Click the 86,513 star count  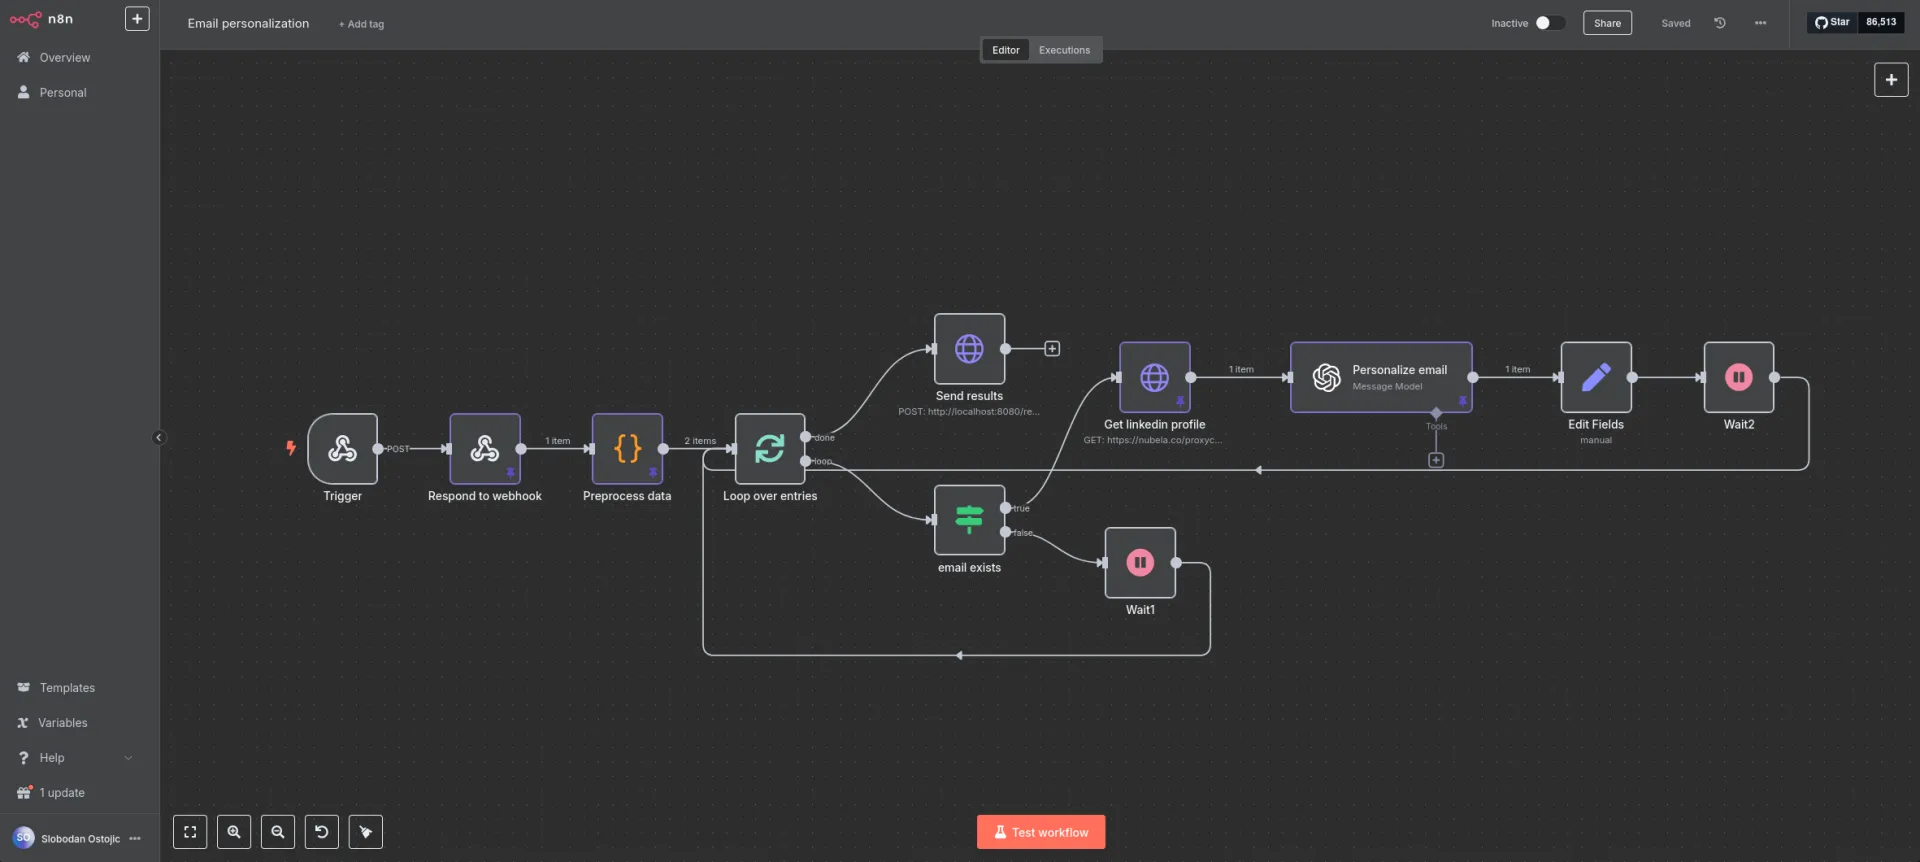1881,22
